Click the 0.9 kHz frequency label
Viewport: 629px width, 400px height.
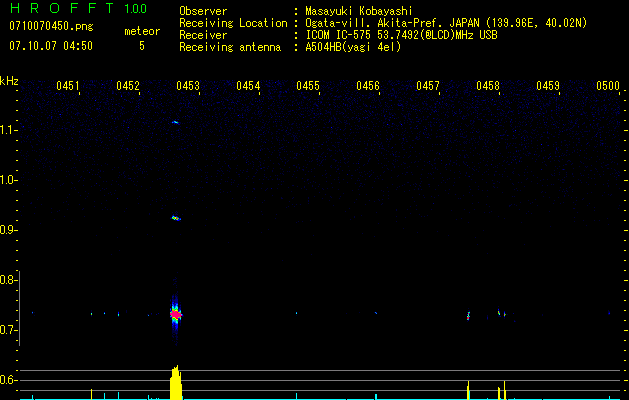[8, 230]
